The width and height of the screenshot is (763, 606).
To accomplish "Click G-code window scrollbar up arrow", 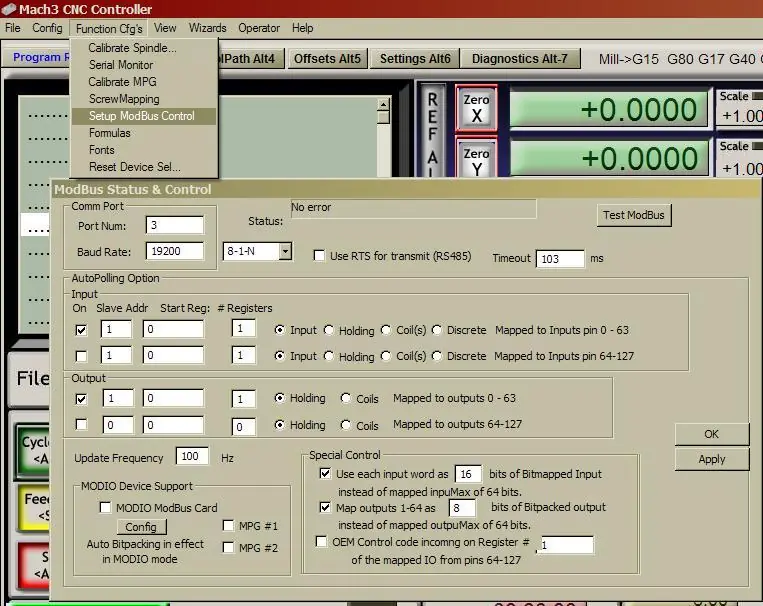I will coord(383,104).
